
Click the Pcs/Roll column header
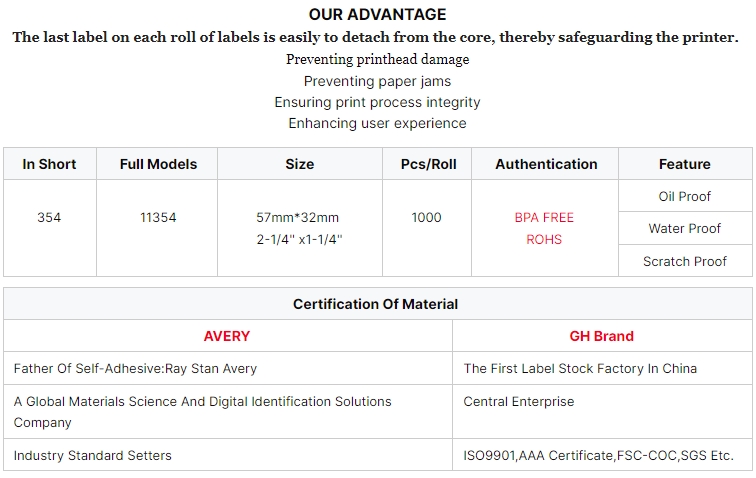coord(427,164)
